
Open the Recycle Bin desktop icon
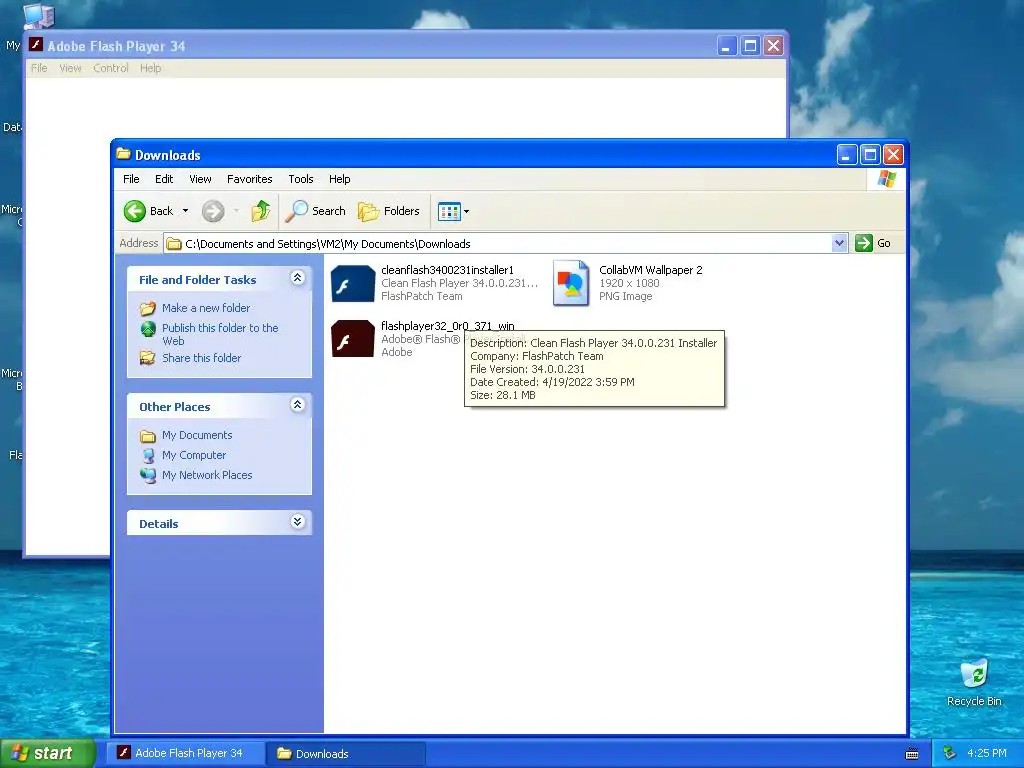[974, 683]
